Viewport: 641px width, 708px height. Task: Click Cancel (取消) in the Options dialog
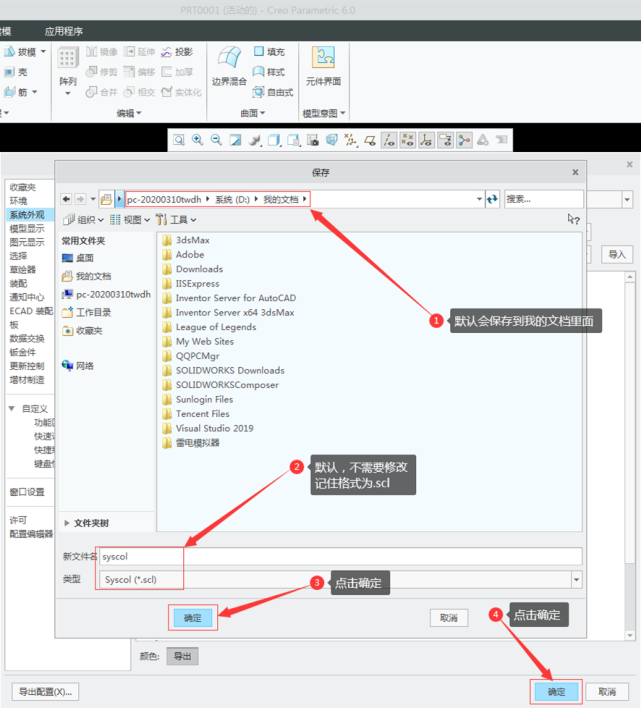click(x=607, y=692)
